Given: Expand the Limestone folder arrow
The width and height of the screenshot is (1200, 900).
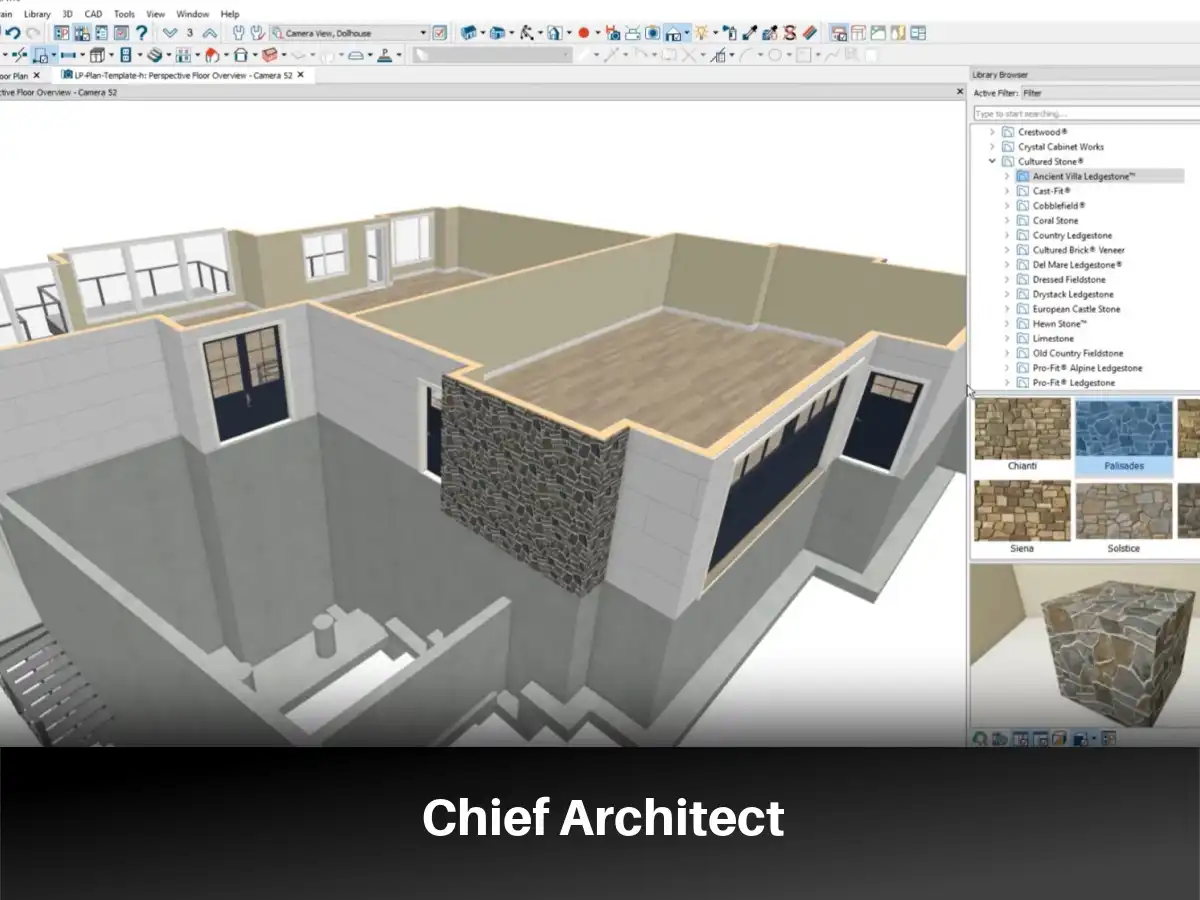Looking at the screenshot, I should point(1007,339).
